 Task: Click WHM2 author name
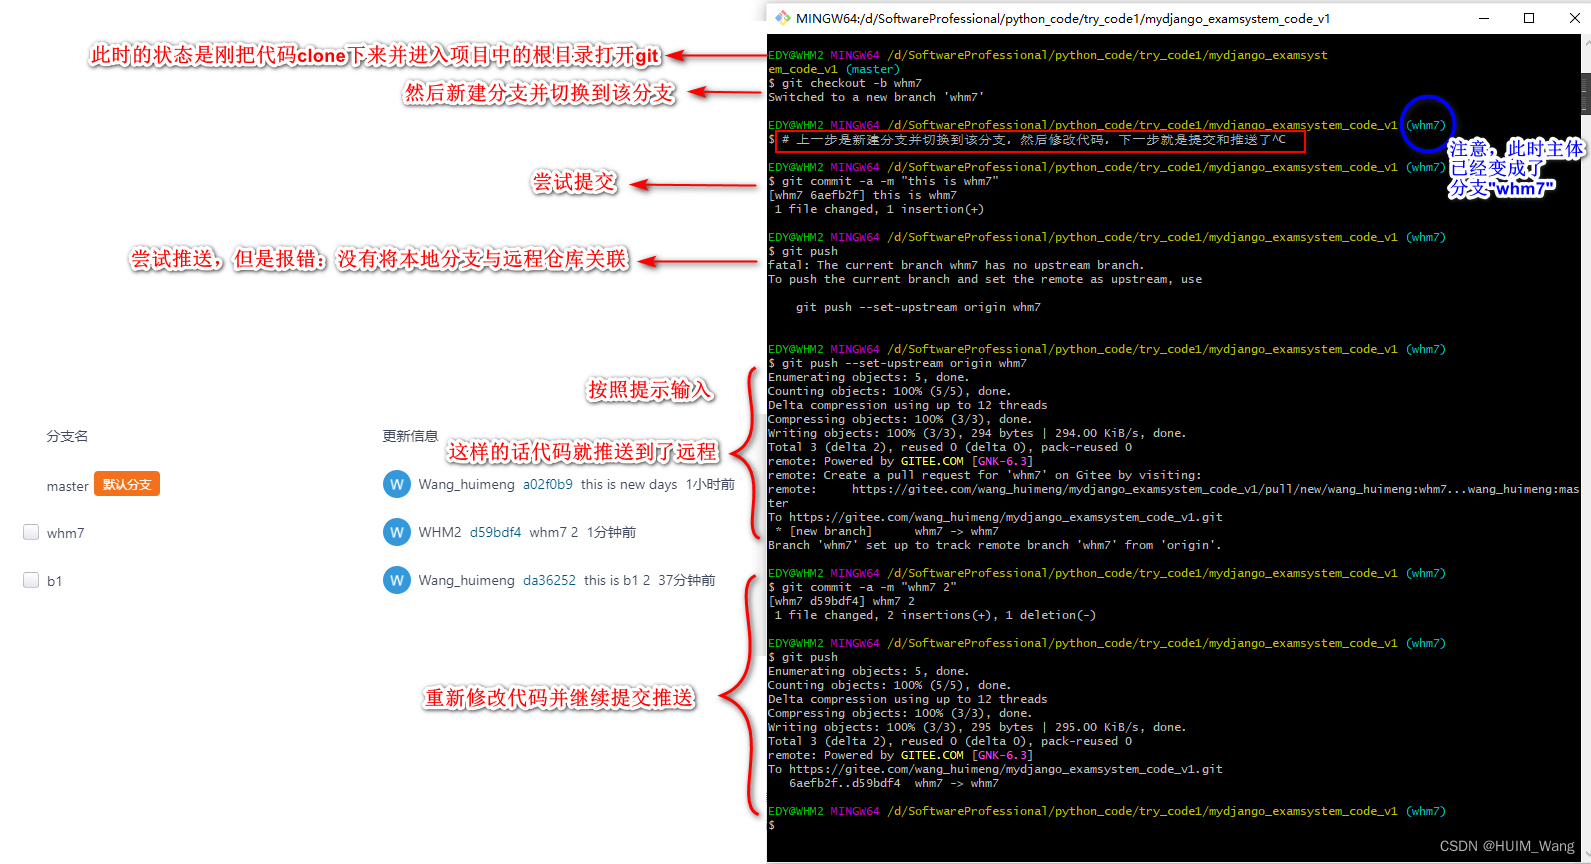point(440,532)
